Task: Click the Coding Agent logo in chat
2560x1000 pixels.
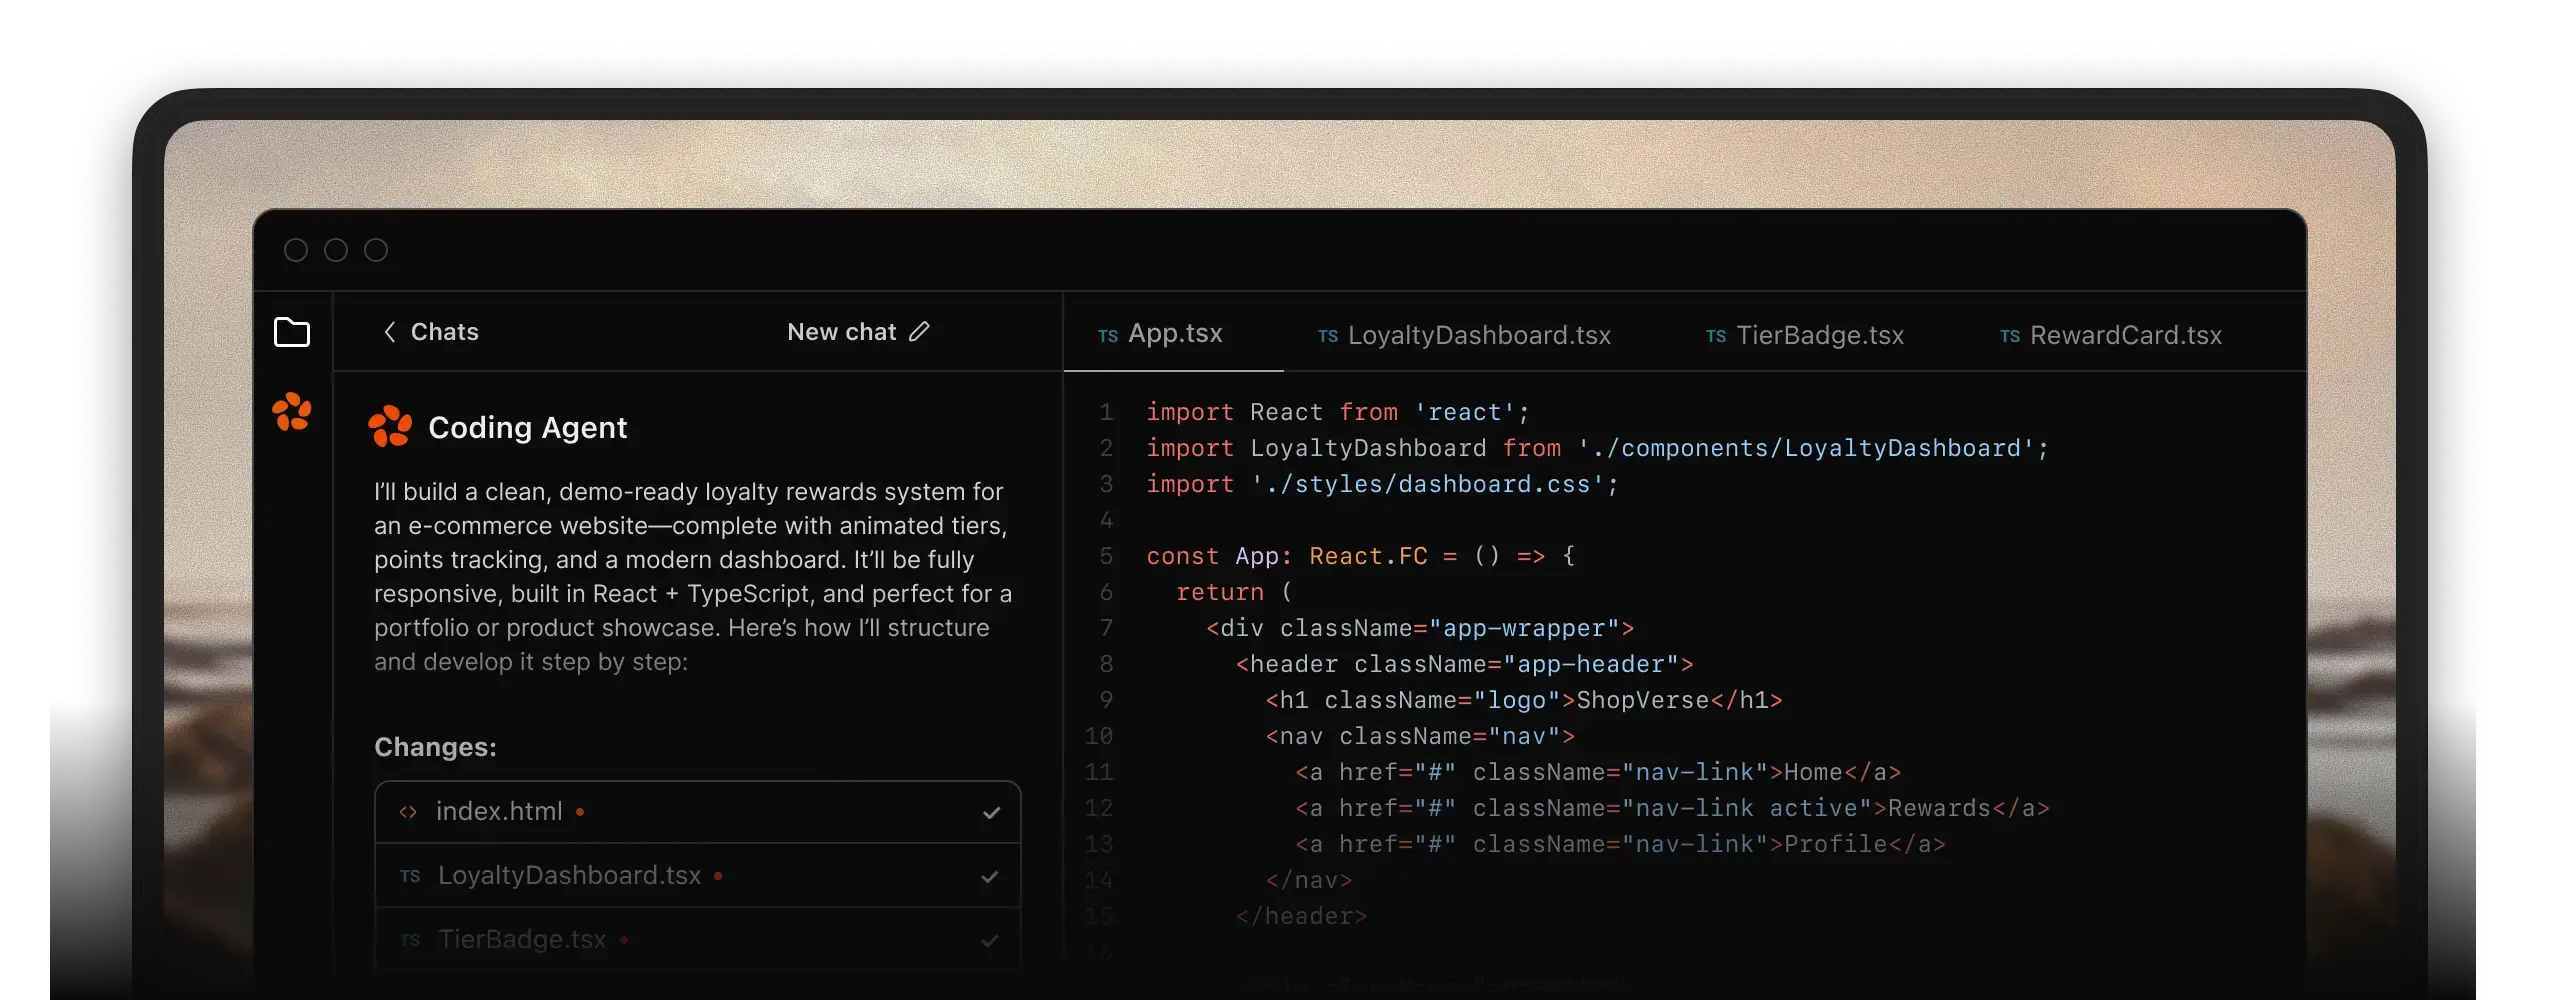Action: pos(390,427)
